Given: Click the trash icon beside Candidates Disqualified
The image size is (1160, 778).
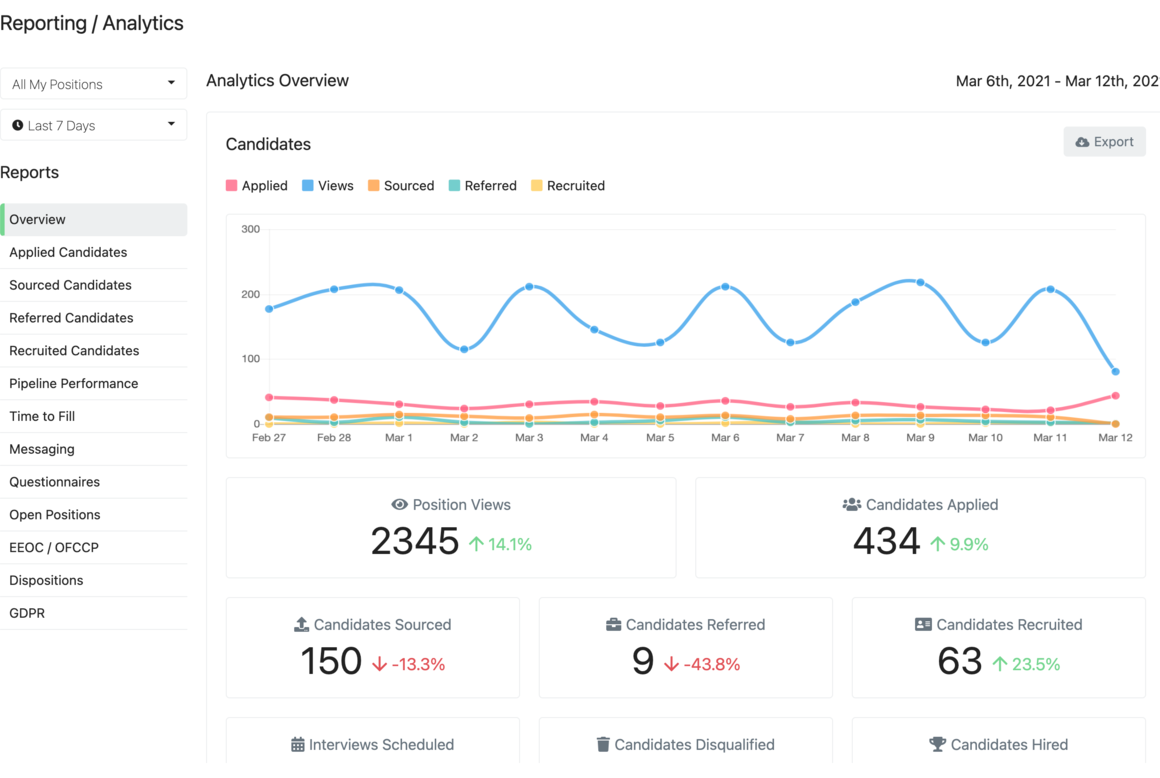Looking at the screenshot, I should (x=603, y=744).
